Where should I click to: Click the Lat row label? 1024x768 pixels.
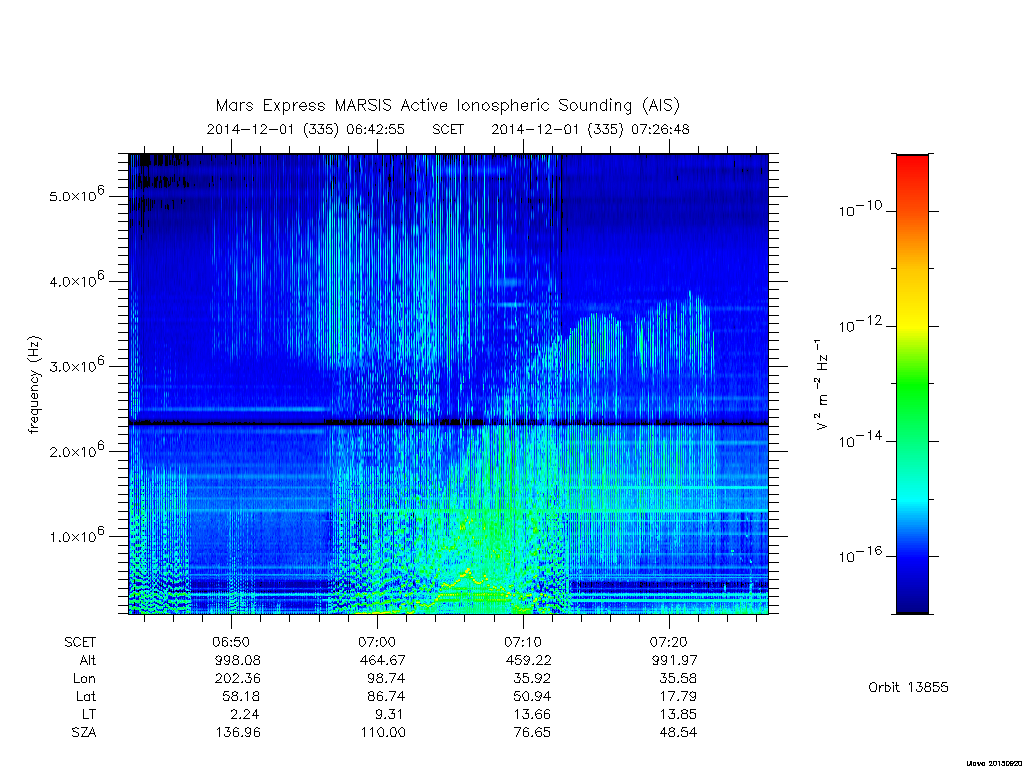(x=86, y=696)
